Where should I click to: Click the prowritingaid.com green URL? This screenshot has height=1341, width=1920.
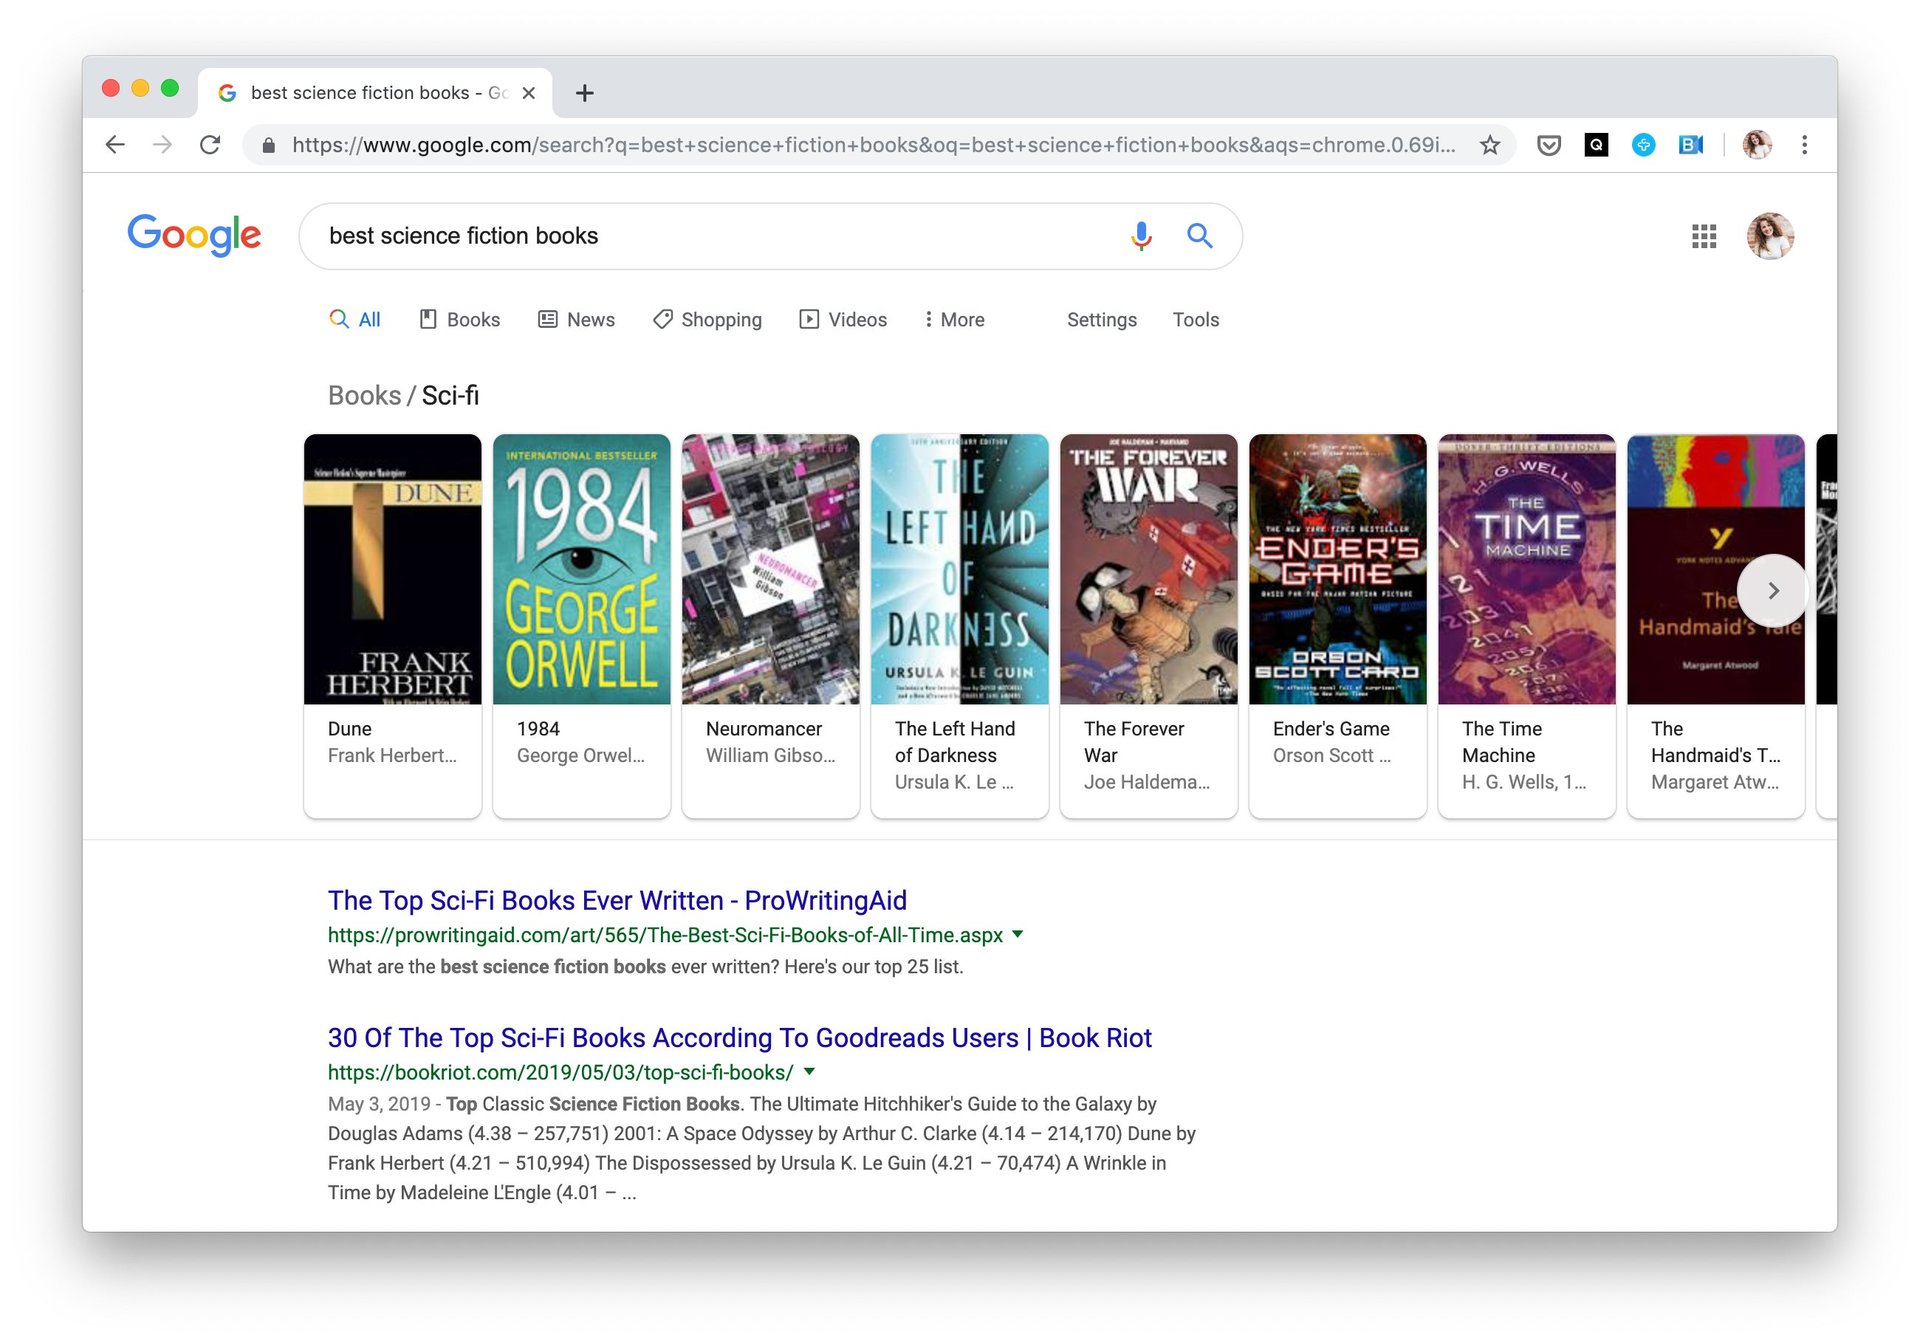[665, 935]
